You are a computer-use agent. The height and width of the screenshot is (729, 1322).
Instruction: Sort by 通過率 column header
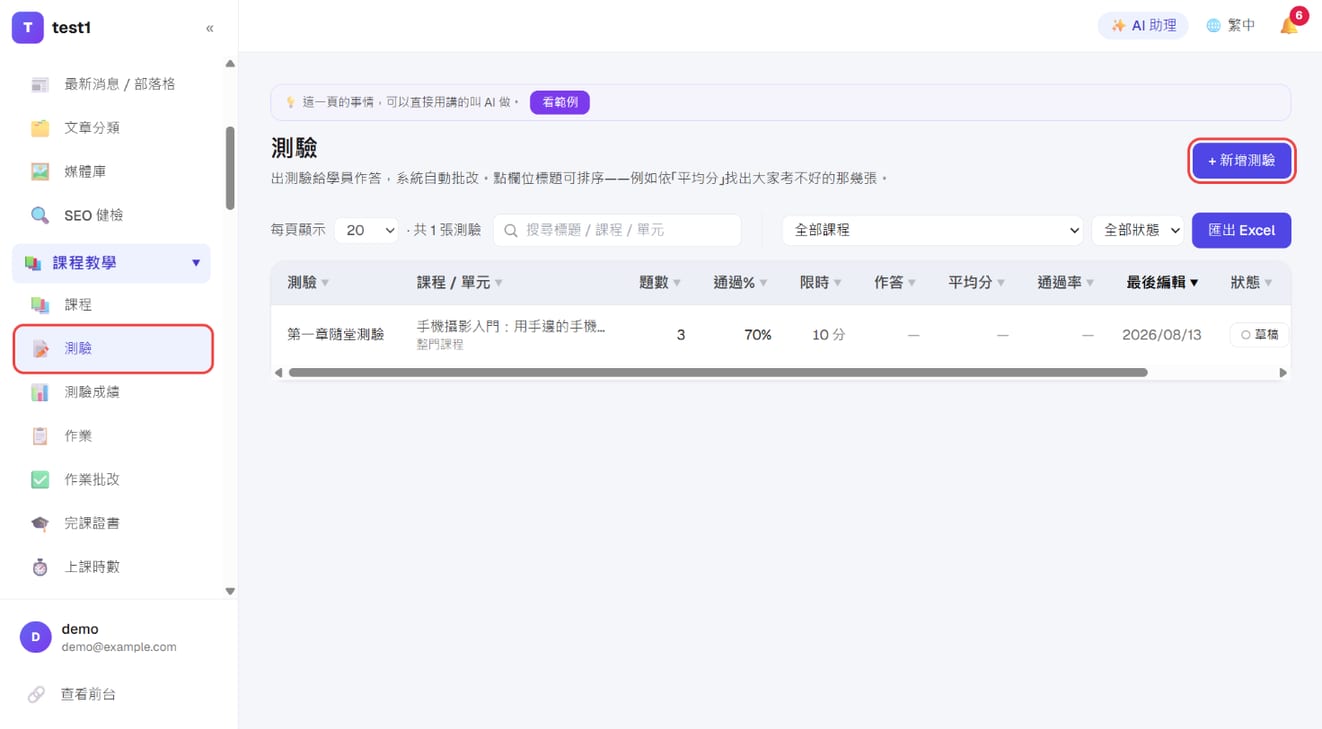[x=1066, y=283]
